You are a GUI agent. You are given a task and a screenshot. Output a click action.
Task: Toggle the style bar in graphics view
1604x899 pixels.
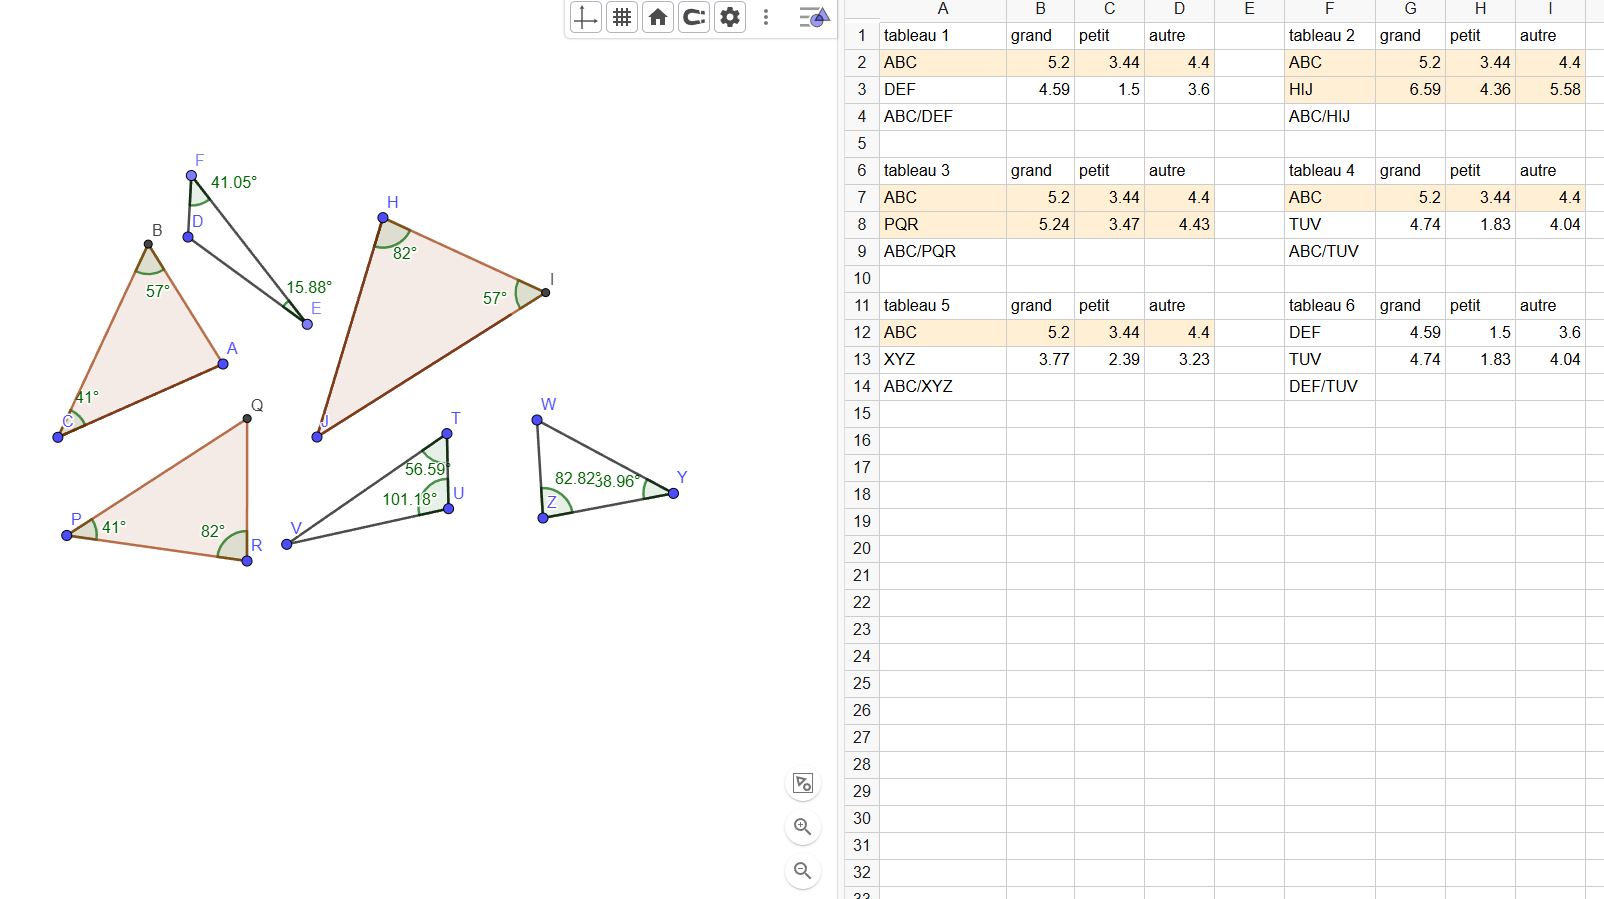813,17
